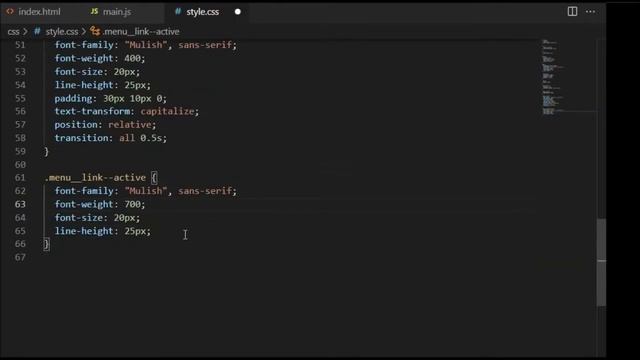Click line number 67 in the gutter

point(20,257)
